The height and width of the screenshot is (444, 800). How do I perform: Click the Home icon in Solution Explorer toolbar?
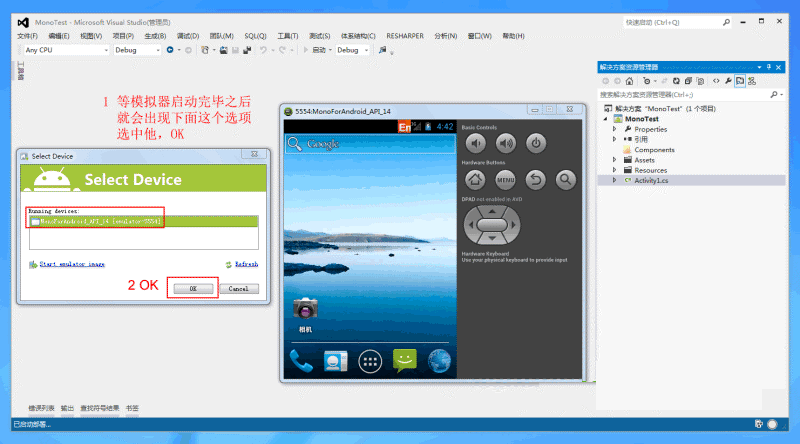click(x=630, y=81)
